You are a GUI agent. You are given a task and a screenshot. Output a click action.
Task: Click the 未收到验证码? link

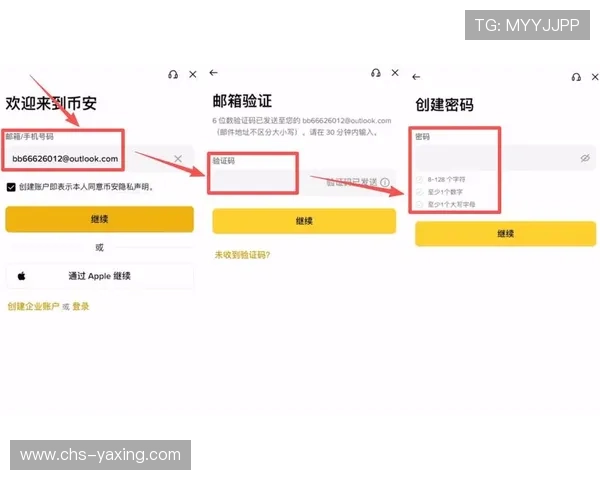[242, 255]
